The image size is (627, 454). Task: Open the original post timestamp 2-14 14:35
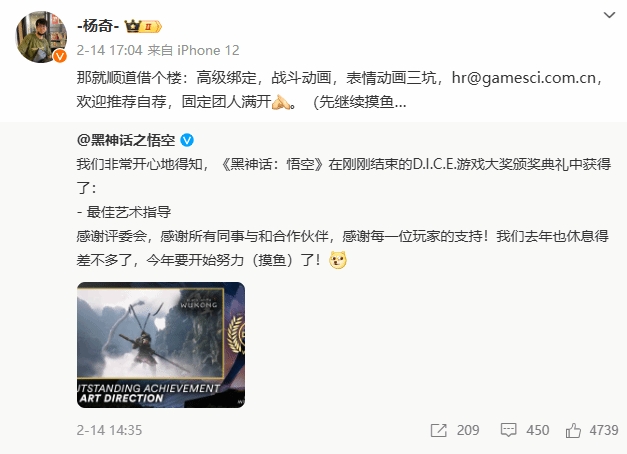coord(110,430)
